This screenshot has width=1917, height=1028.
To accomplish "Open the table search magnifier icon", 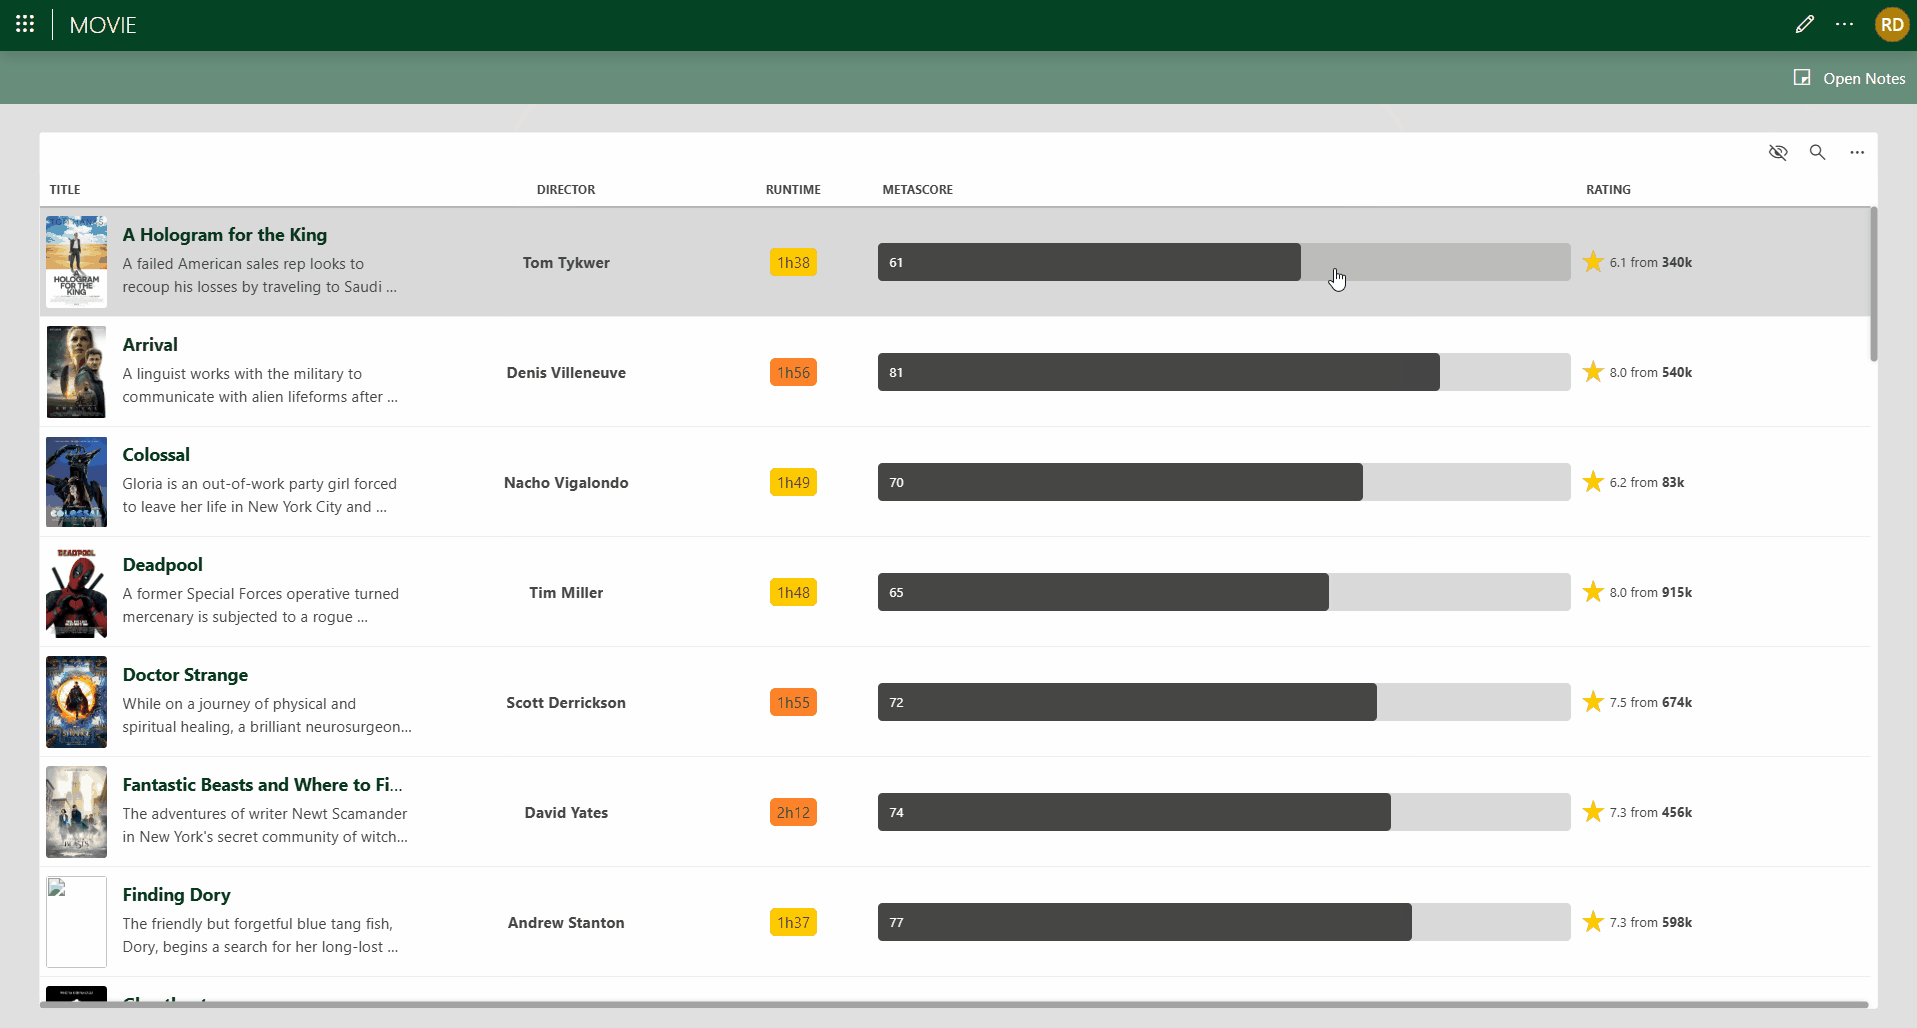I will (1817, 152).
